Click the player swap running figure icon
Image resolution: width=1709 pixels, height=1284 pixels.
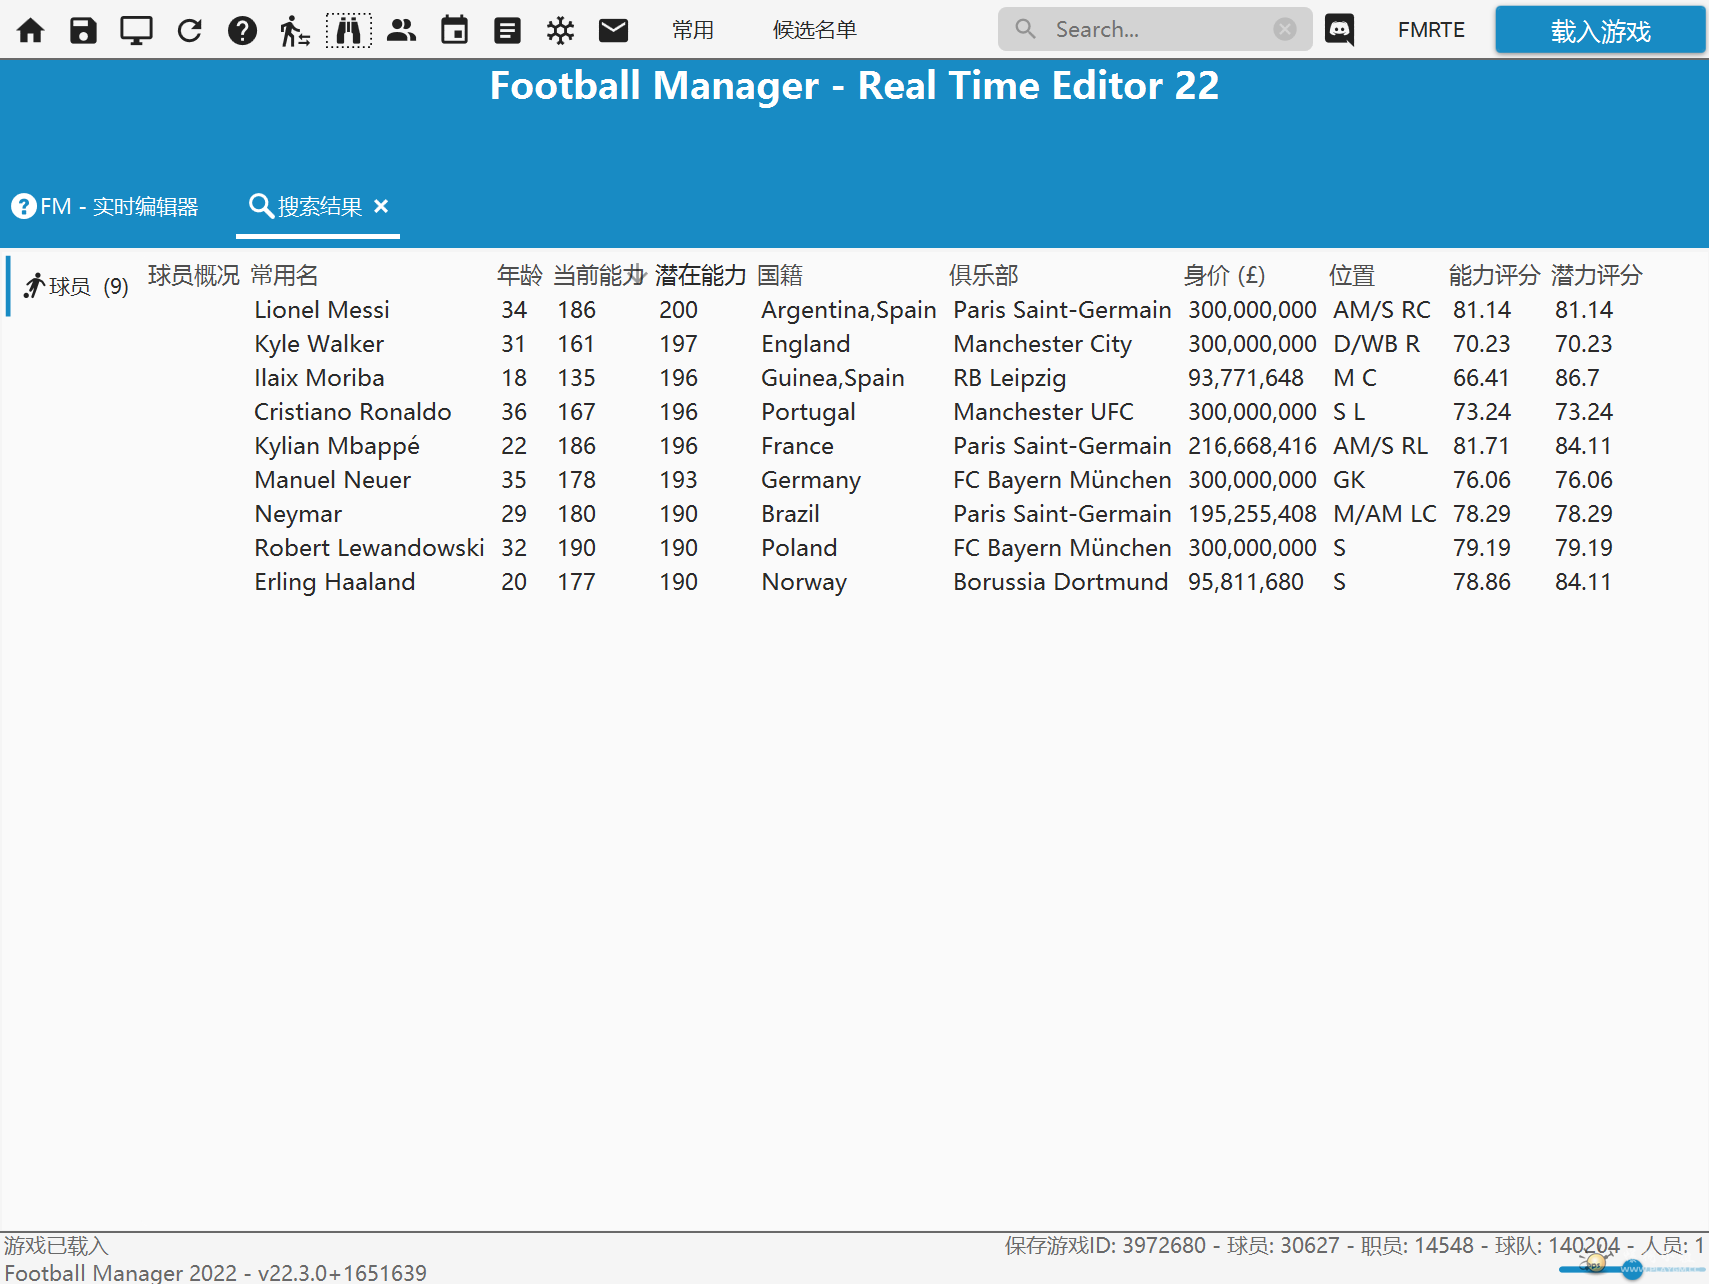click(x=295, y=30)
